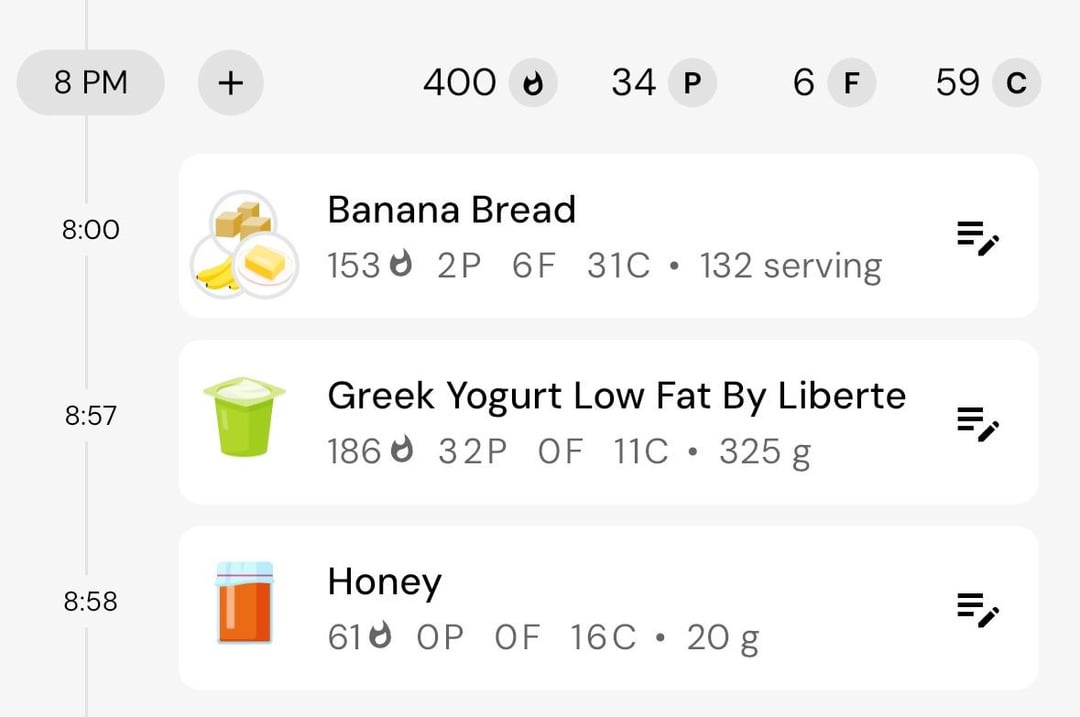
Task: Select the 8 PM time pill
Action: point(91,83)
